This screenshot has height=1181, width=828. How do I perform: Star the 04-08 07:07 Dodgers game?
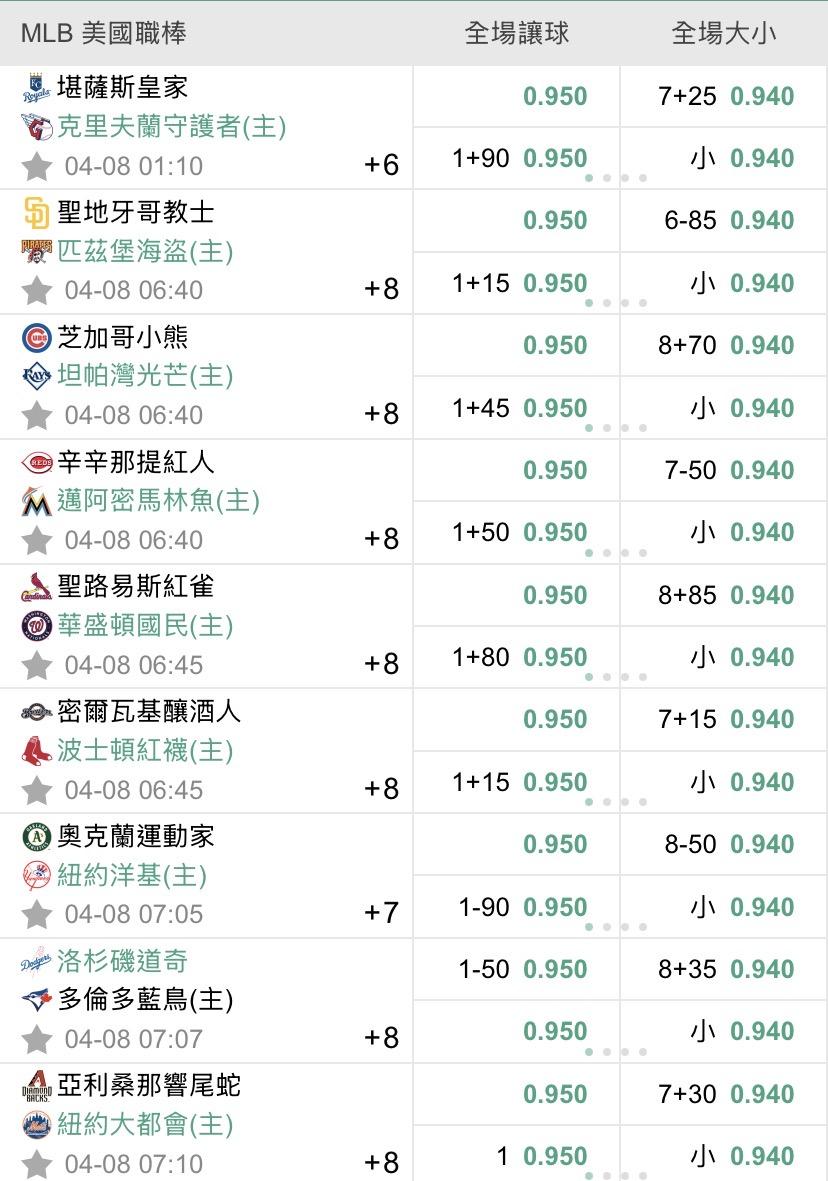click(37, 1039)
